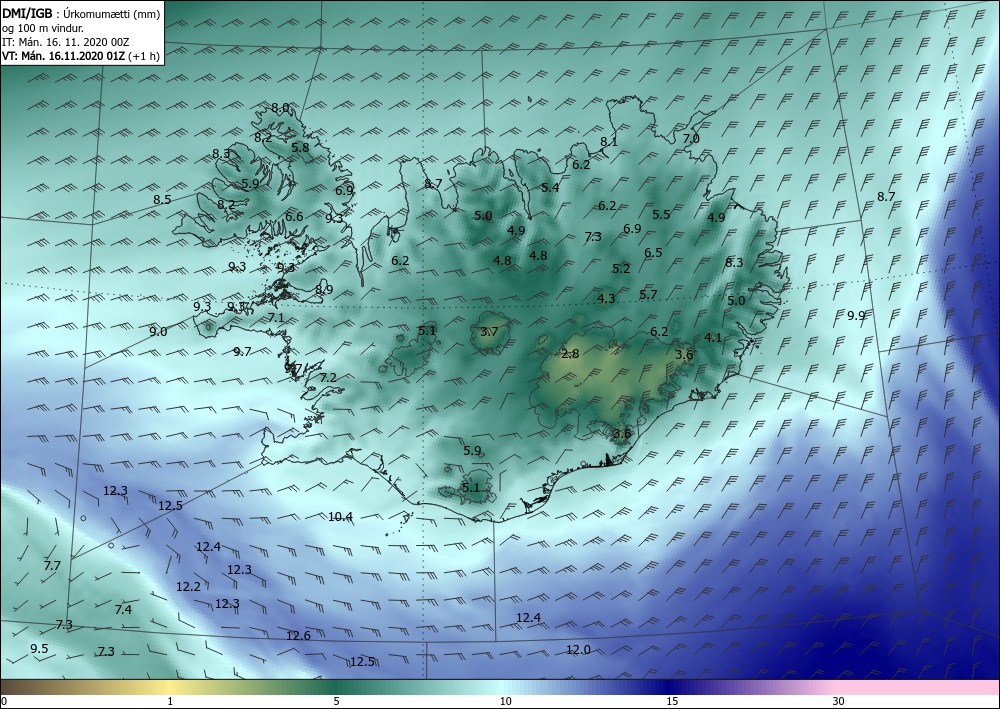Viewport: 1000px width, 709px height.
Task: Click the 6.5 map value
Action: 652,252
